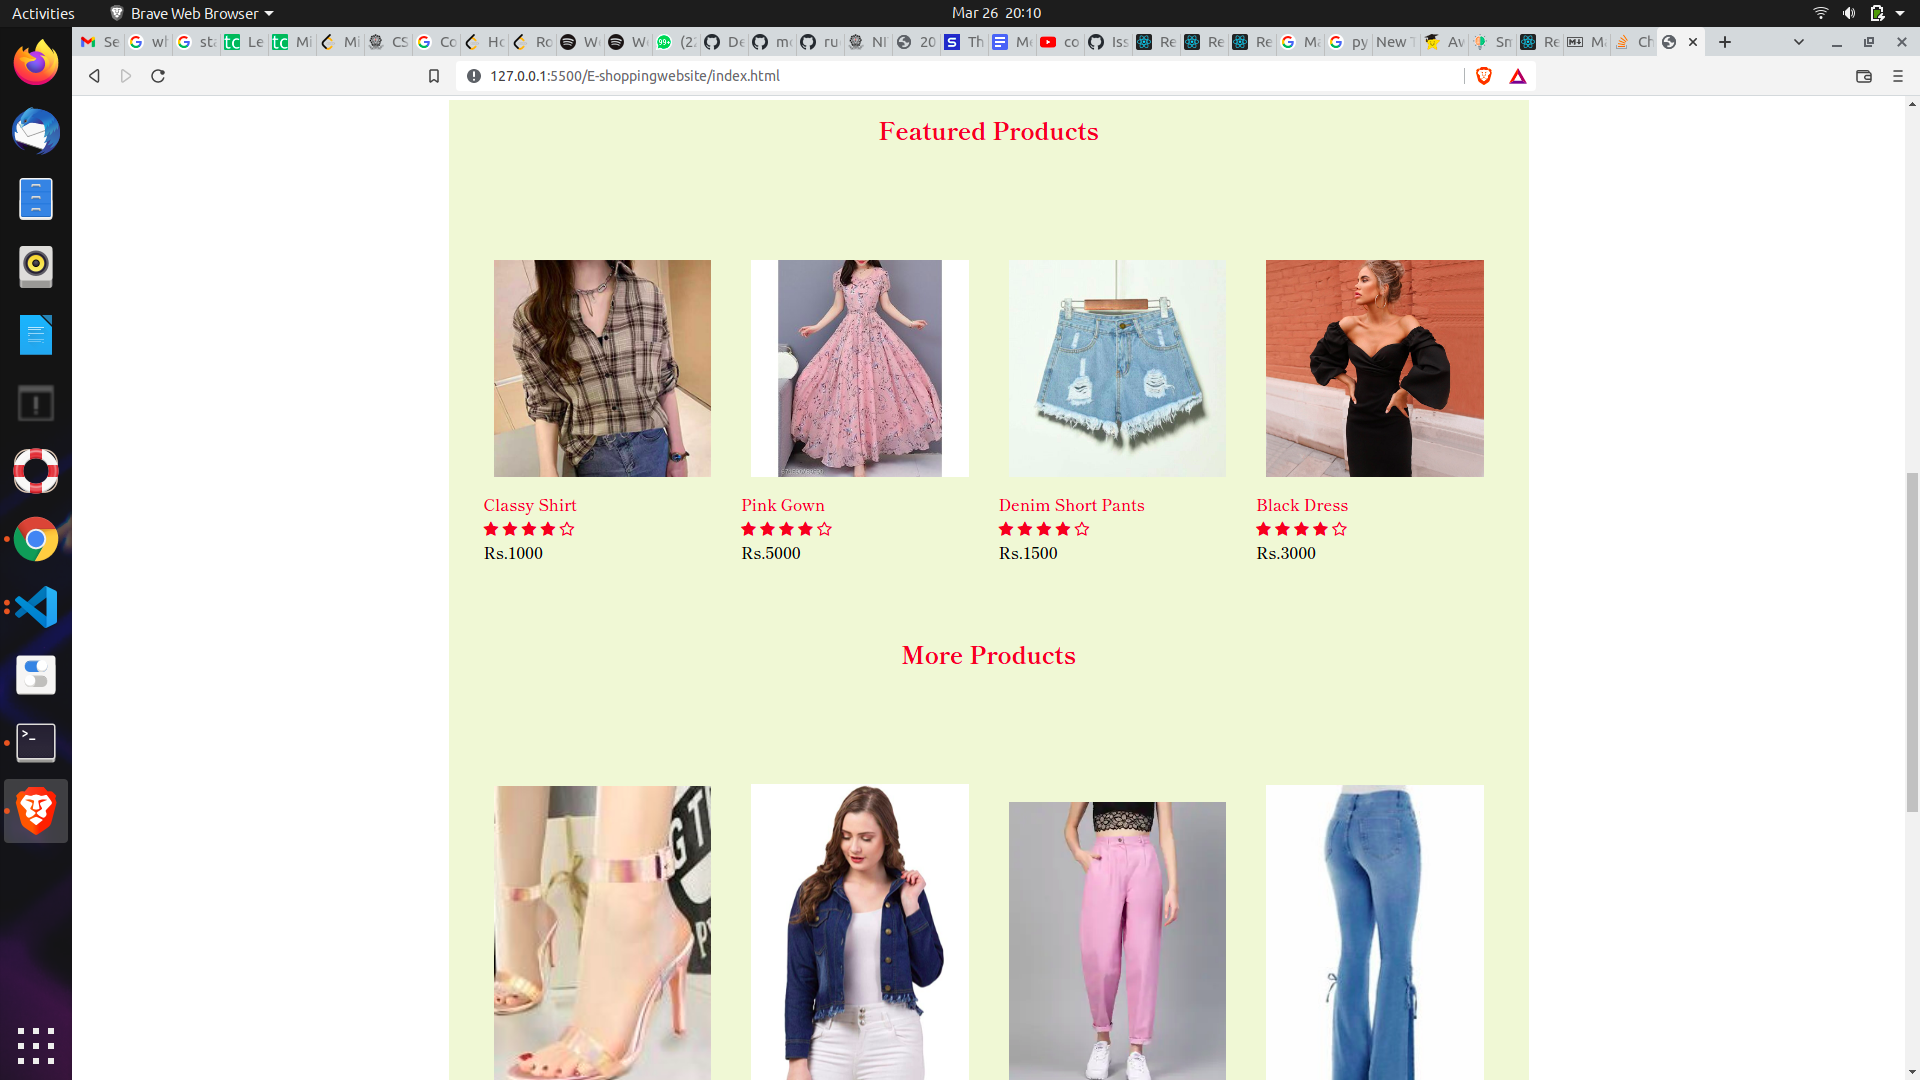Open Activities overview

[x=43, y=13]
